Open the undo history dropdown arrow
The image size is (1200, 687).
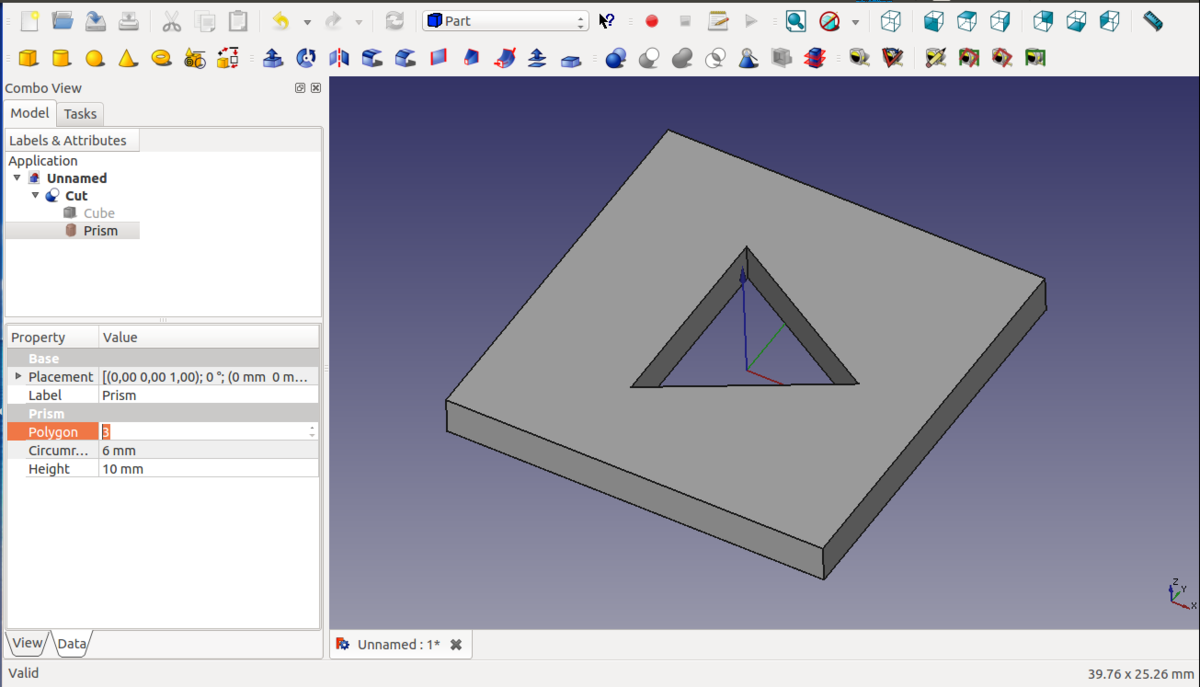tap(307, 22)
